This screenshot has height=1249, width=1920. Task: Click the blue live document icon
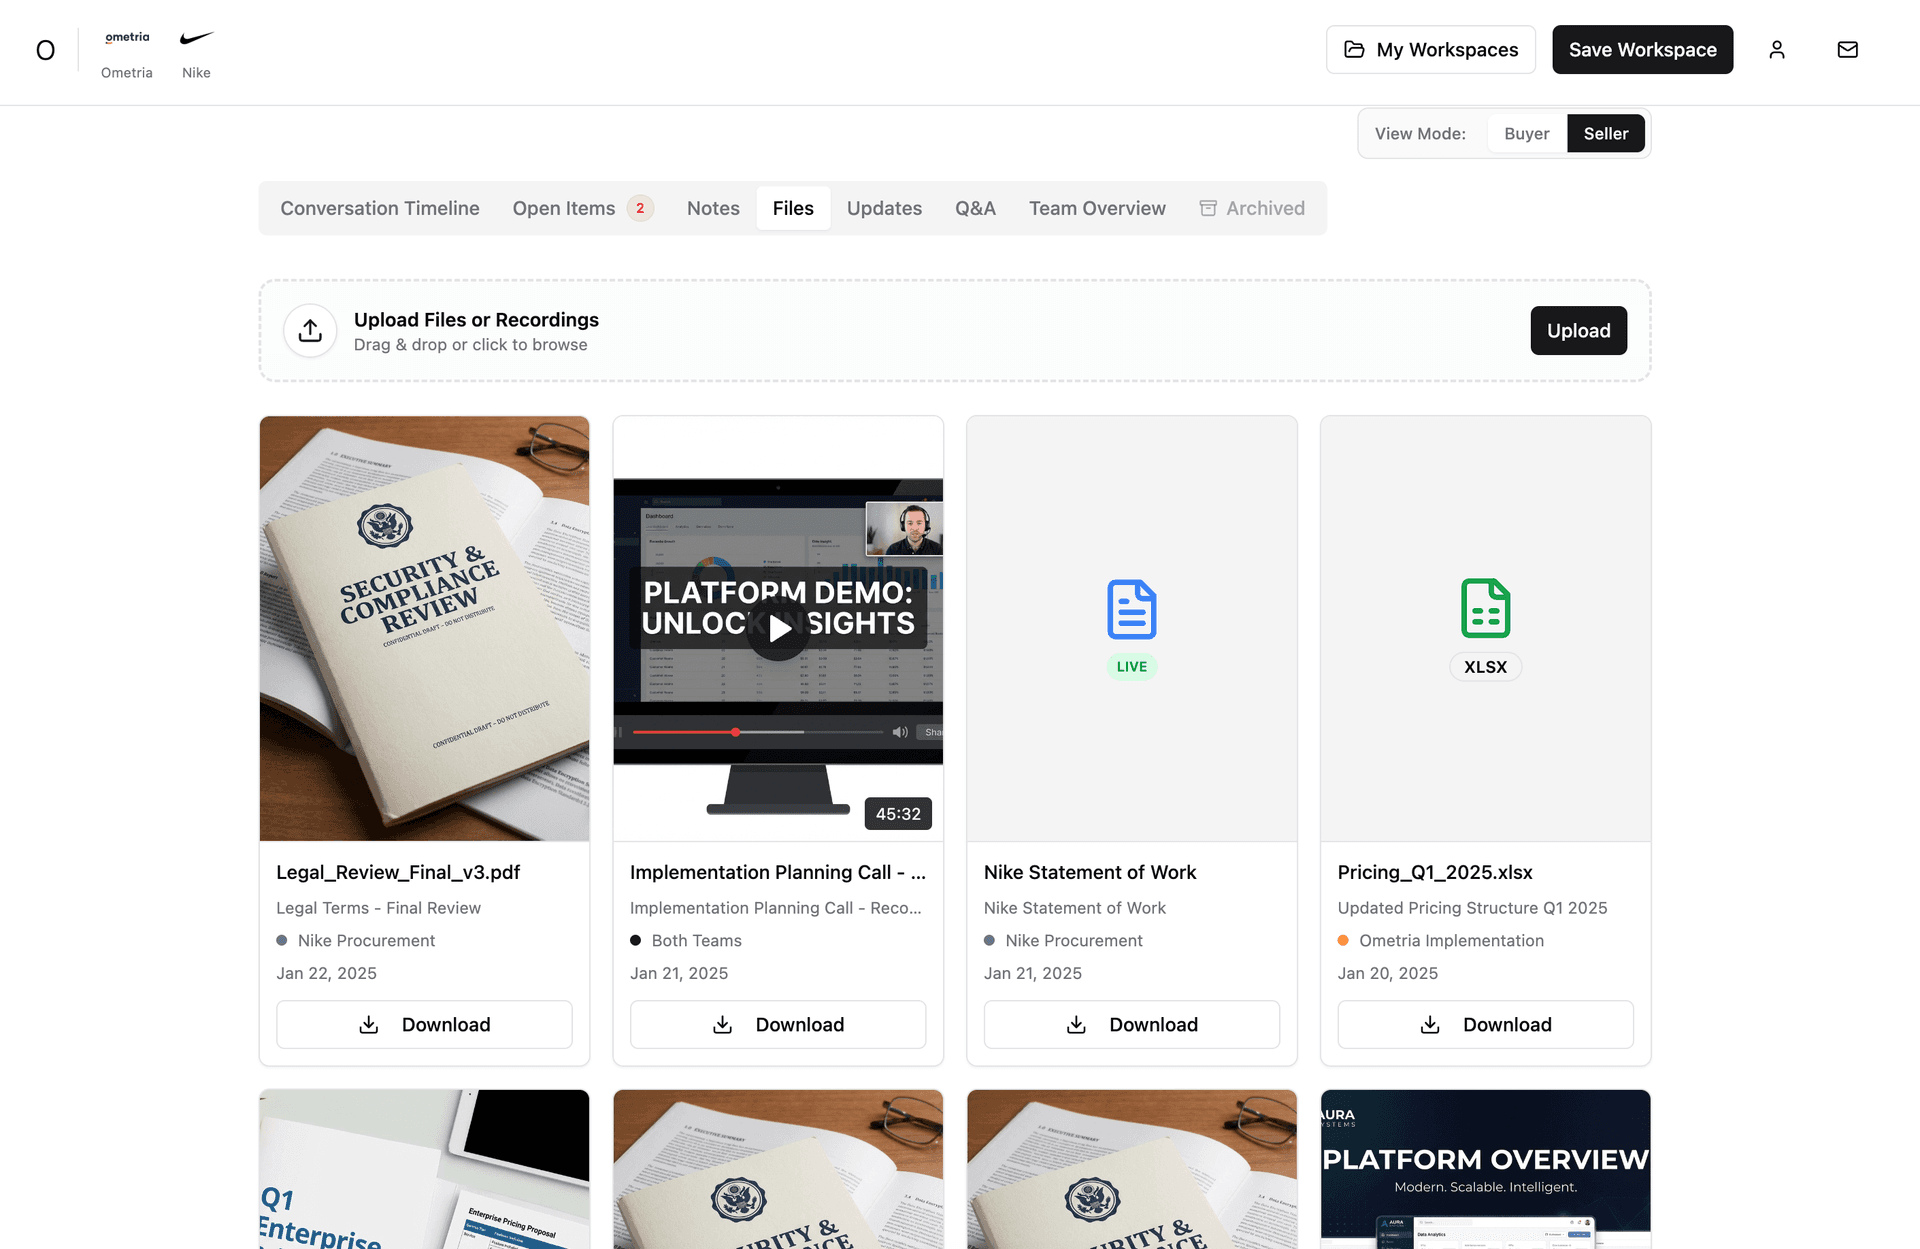click(x=1131, y=609)
